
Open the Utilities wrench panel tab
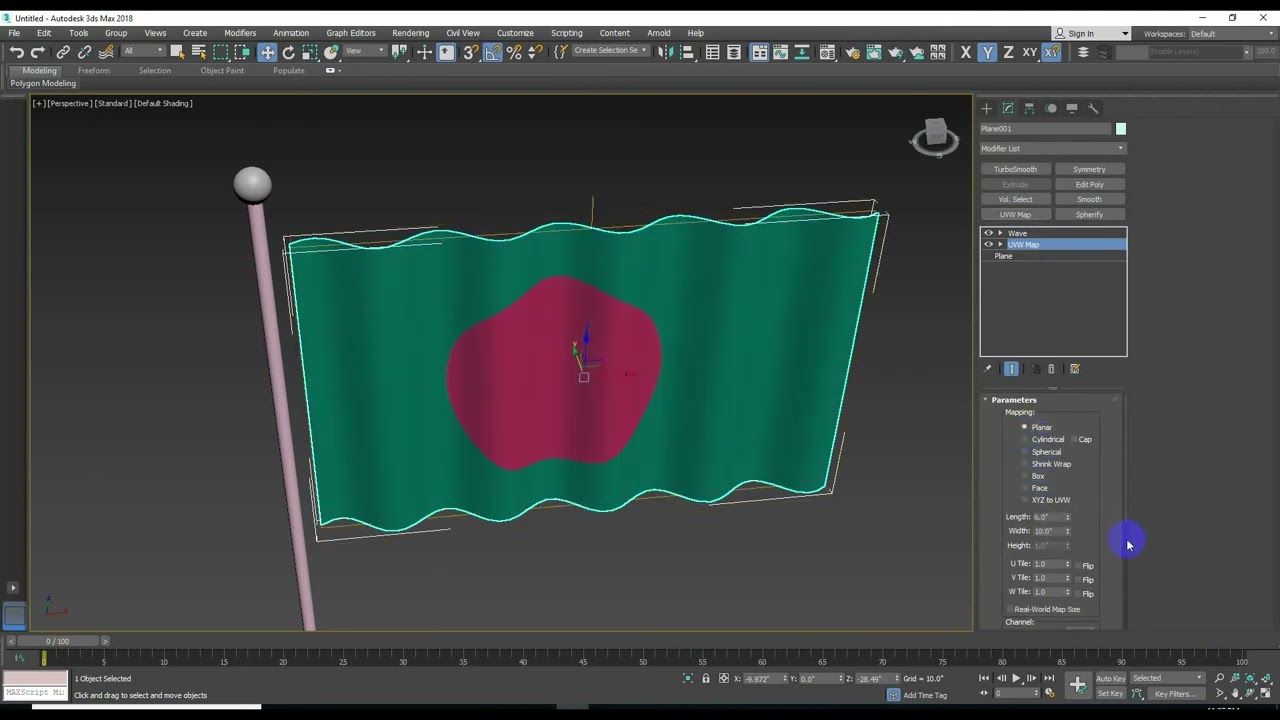[1093, 108]
